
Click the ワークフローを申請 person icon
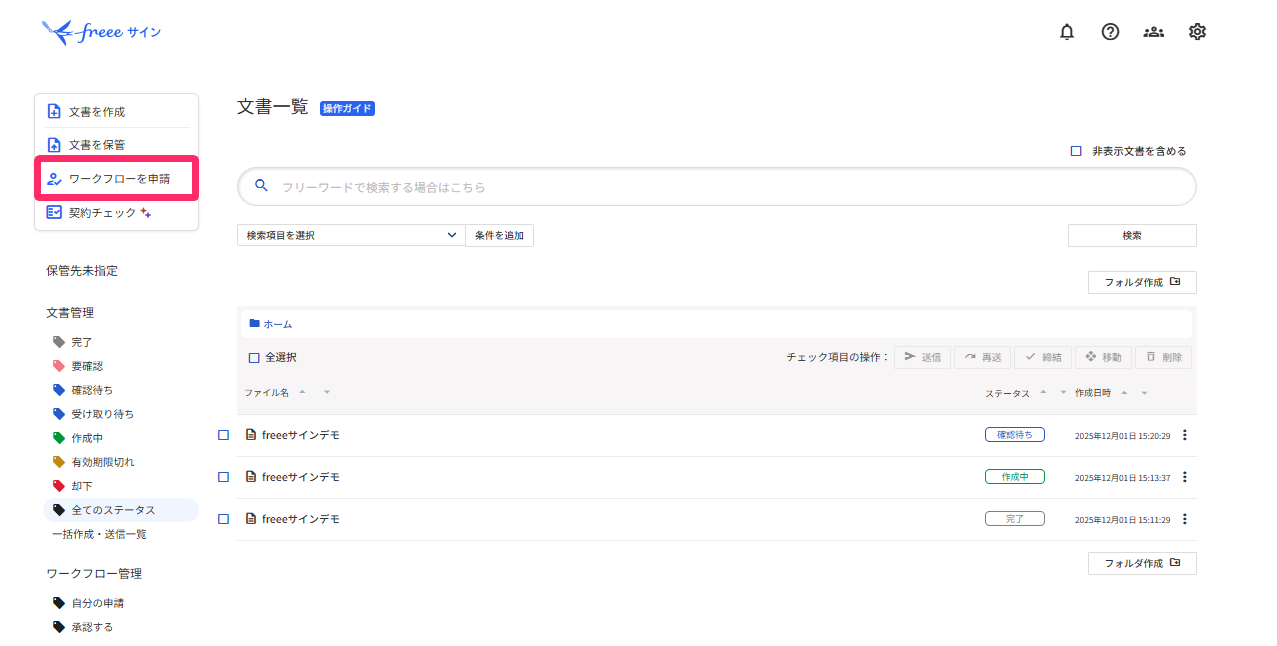tap(55, 179)
